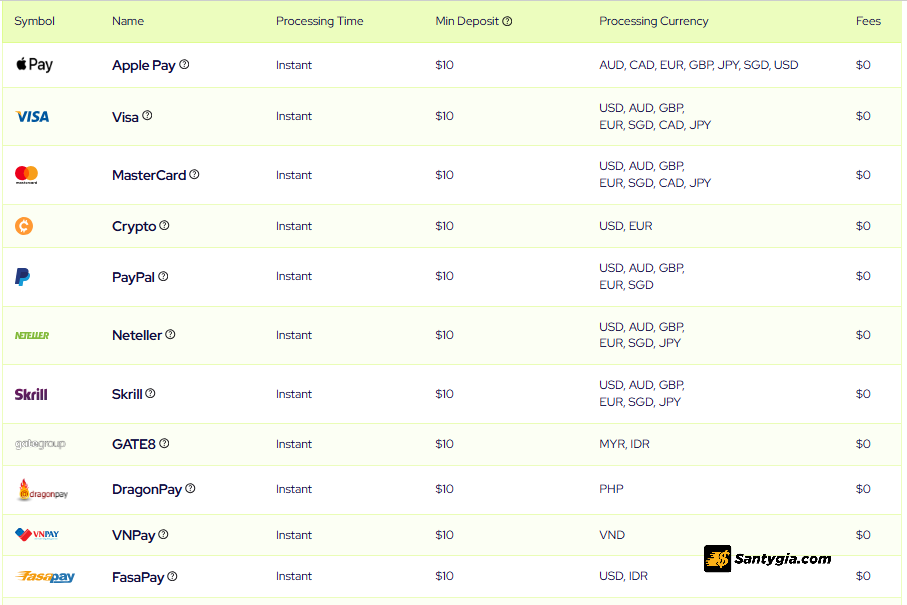Open the info icon beside DragonPay name
The height and width of the screenshot is (605, 907).
pyautogui.click(x=190, y=488)
